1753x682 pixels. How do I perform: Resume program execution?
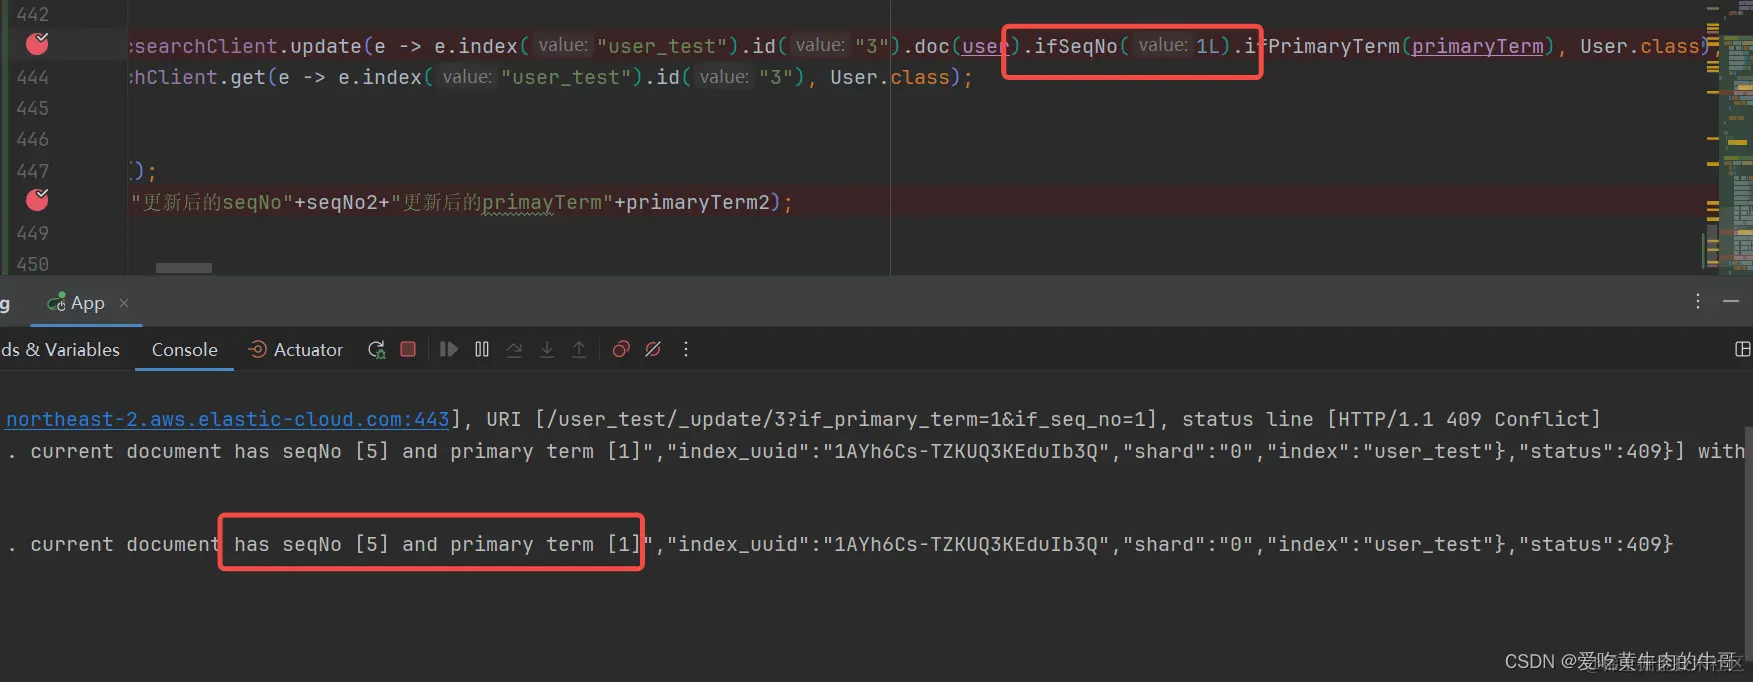449,349
